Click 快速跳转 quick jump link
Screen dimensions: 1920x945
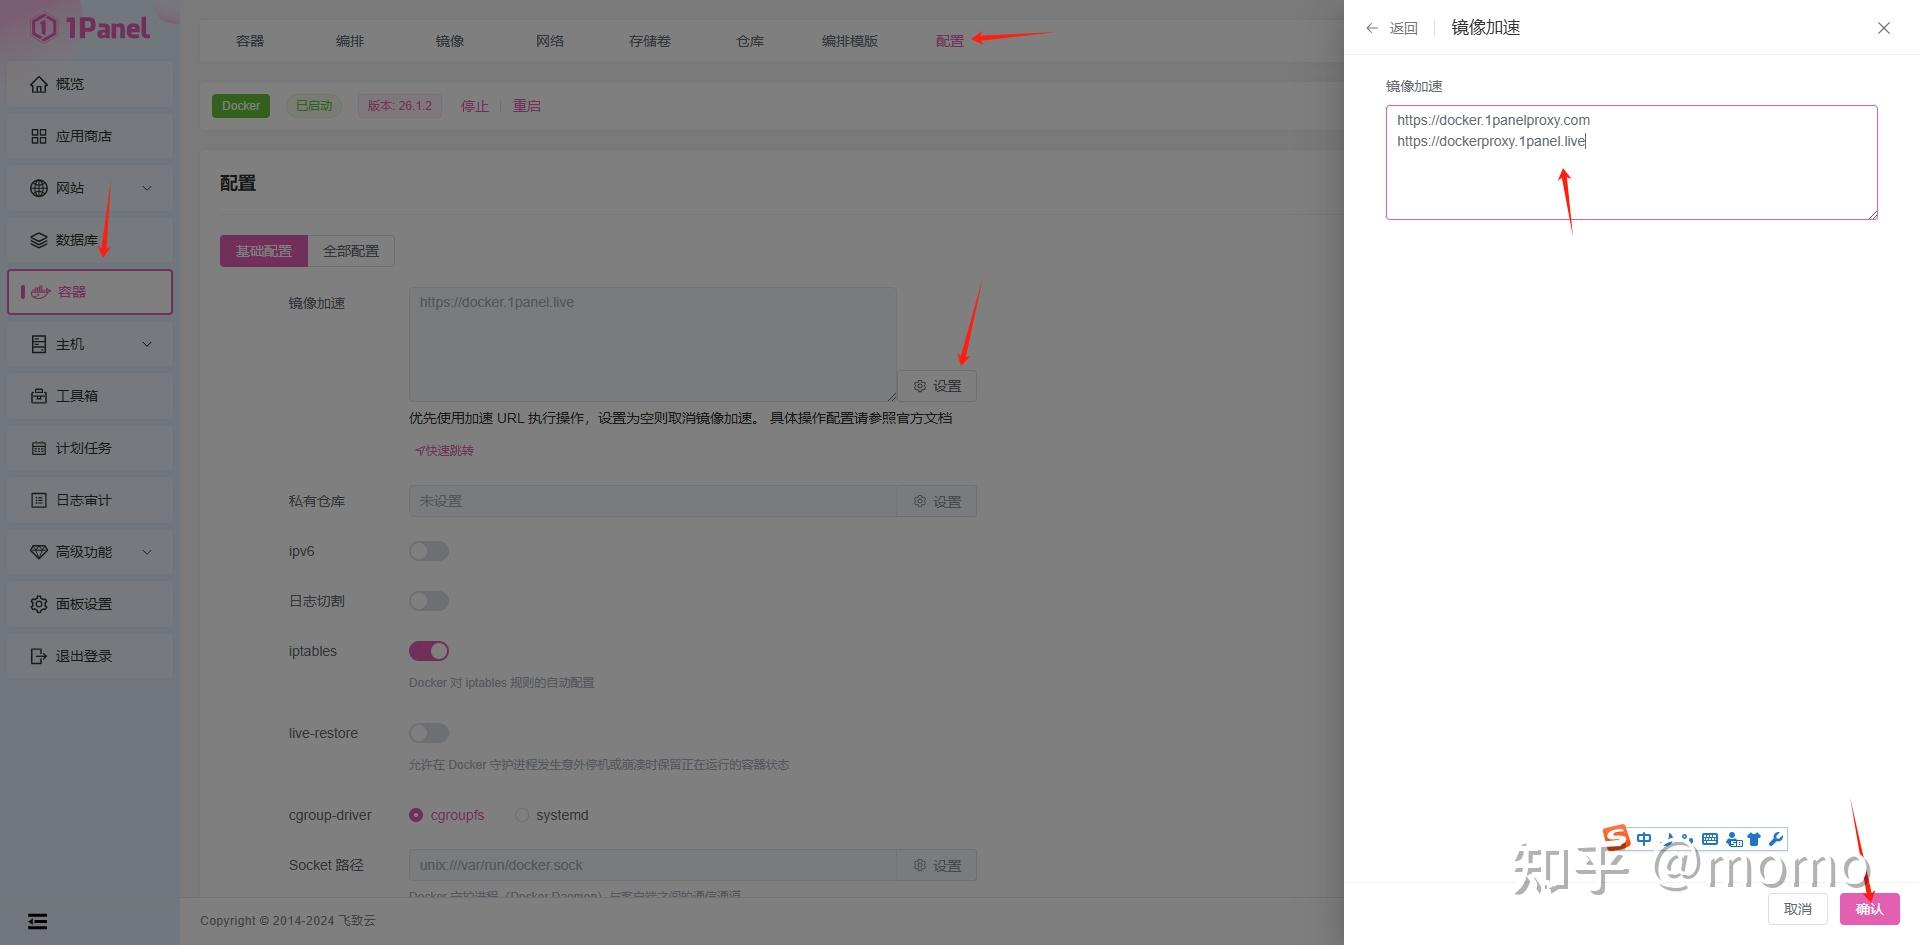444,450
